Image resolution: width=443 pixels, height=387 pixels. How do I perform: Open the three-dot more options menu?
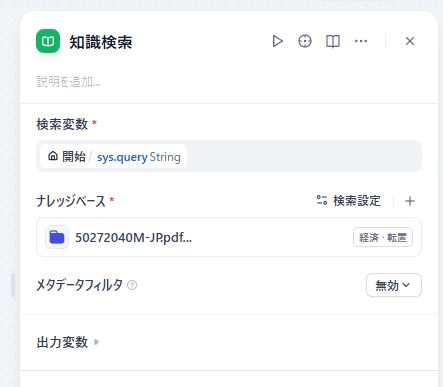click(x=361, y=41)
